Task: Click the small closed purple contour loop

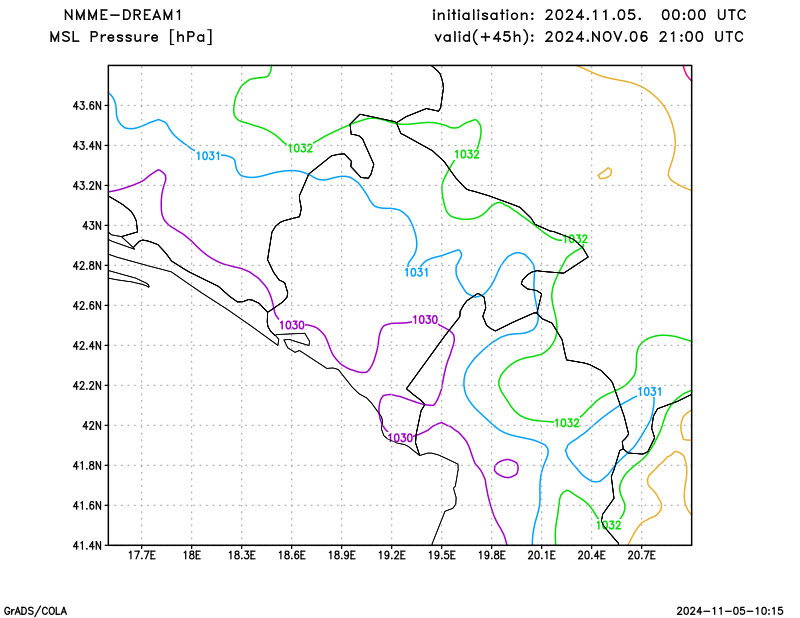Action: point(507,468)
